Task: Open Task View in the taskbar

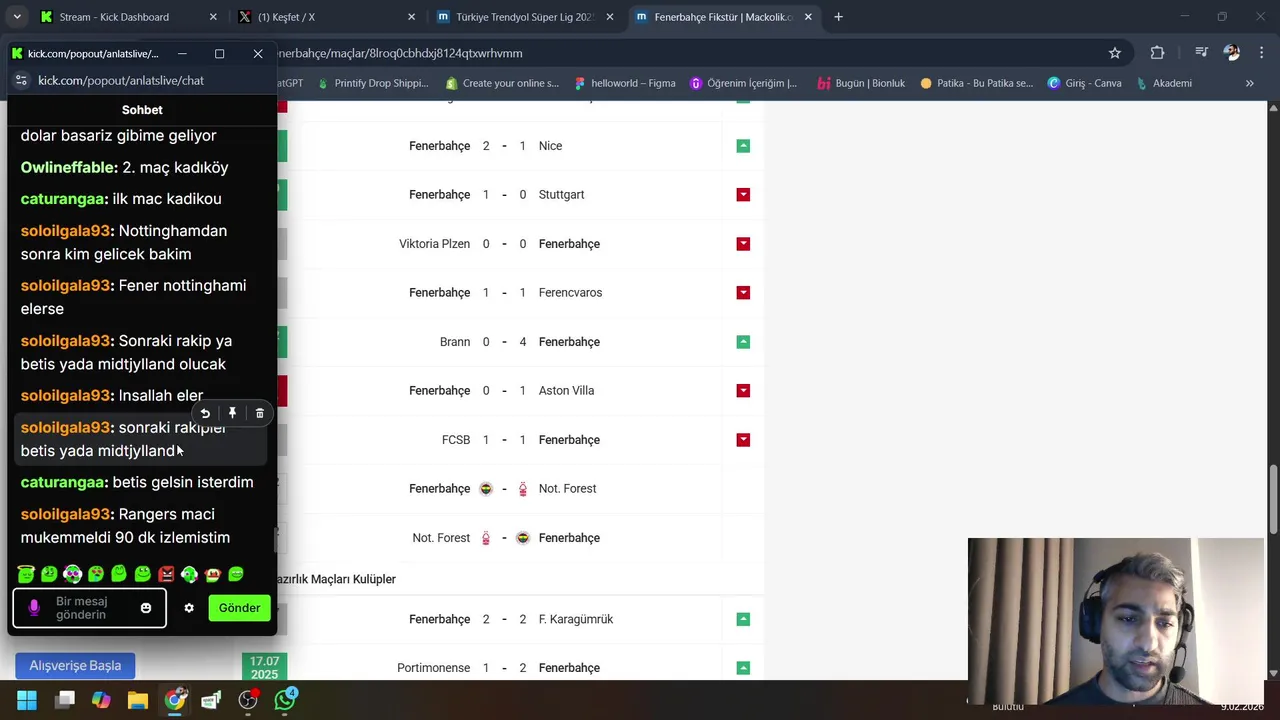Action: click(x=65, y=700)
